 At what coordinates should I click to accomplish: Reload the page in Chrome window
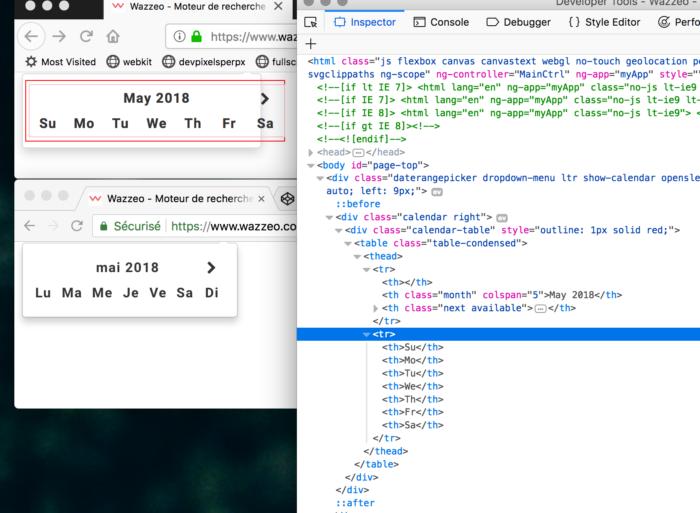[77, 225]
